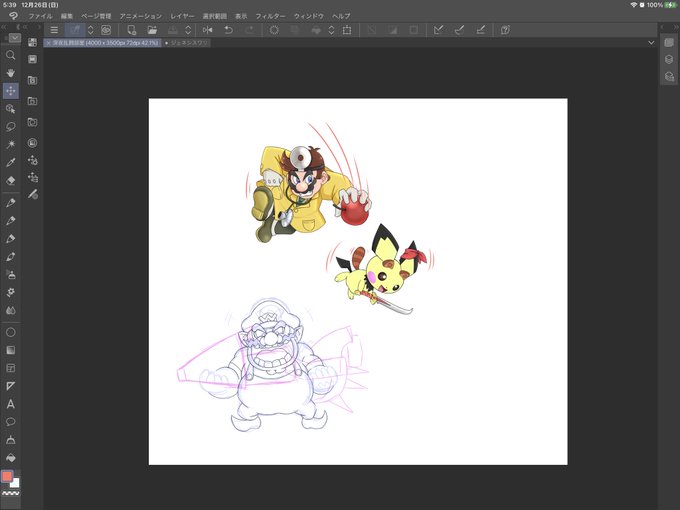This screenshot has height=510, width=680.
Task: Open the Quick Access panel icon at top of second column
Action: point(32,42)
